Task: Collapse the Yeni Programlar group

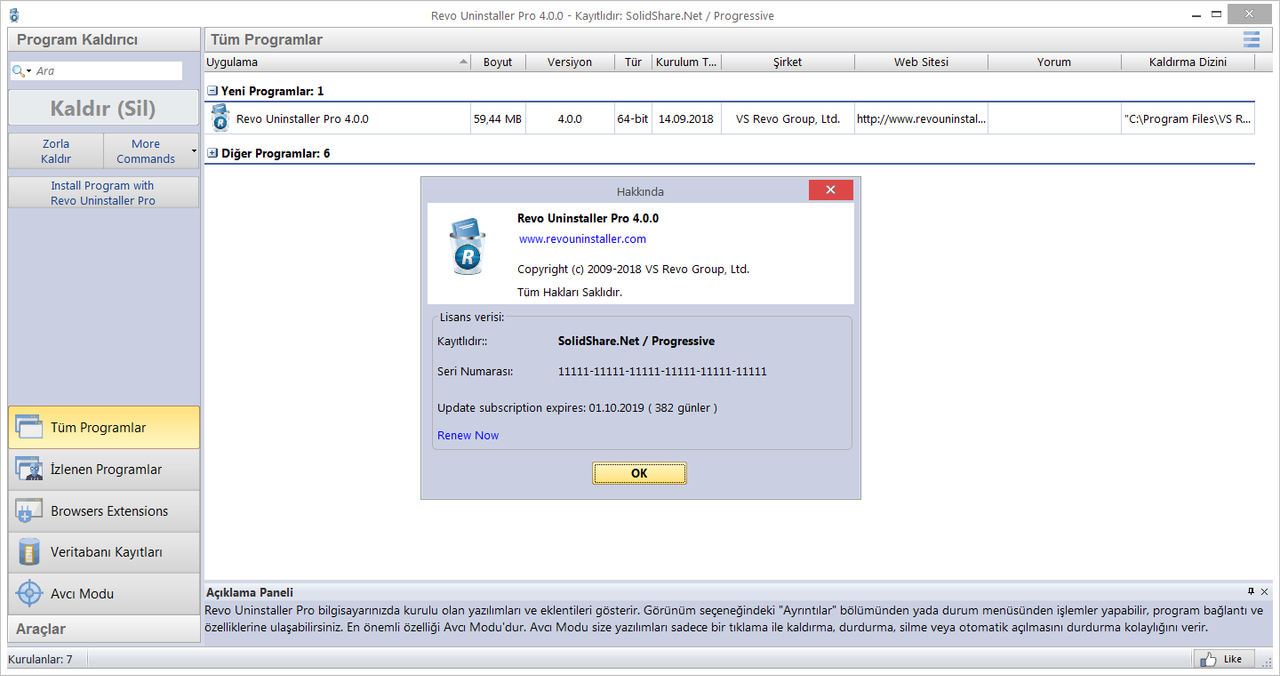Action: 212,91
